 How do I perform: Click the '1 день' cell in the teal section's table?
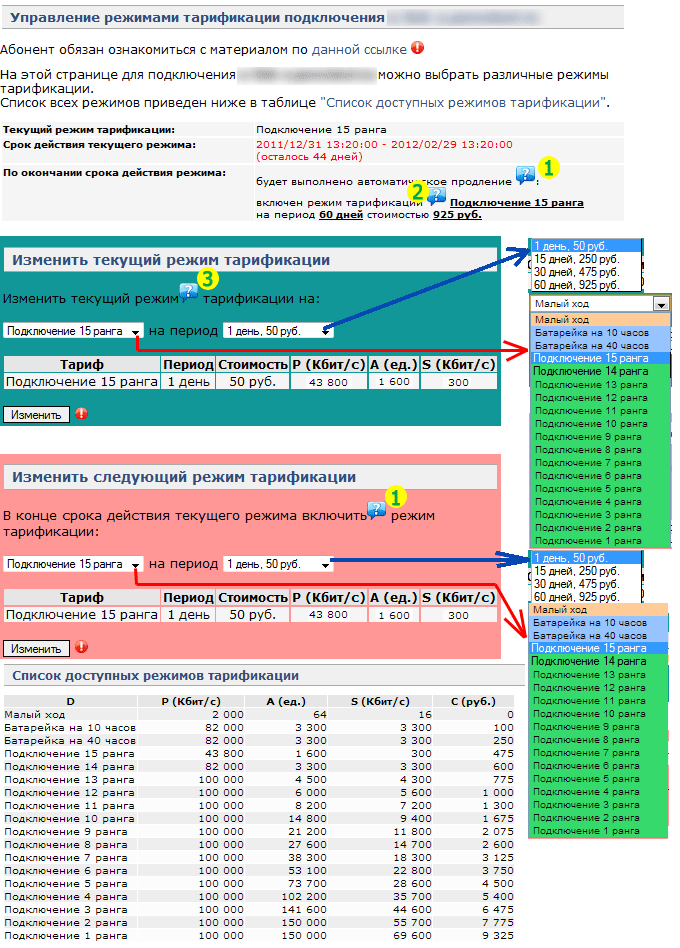[x=188, y=381]
